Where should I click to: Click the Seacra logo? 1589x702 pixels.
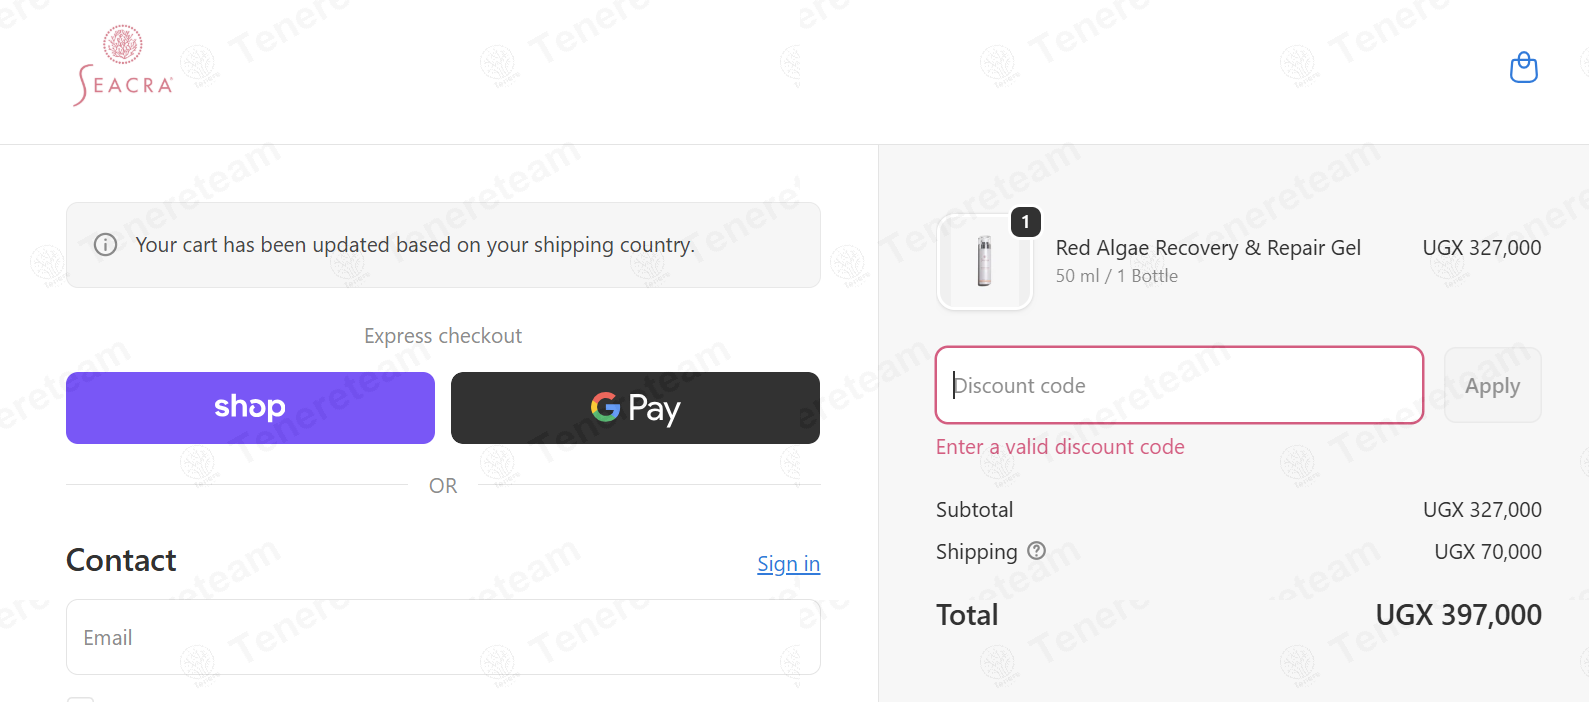[123, 66]
